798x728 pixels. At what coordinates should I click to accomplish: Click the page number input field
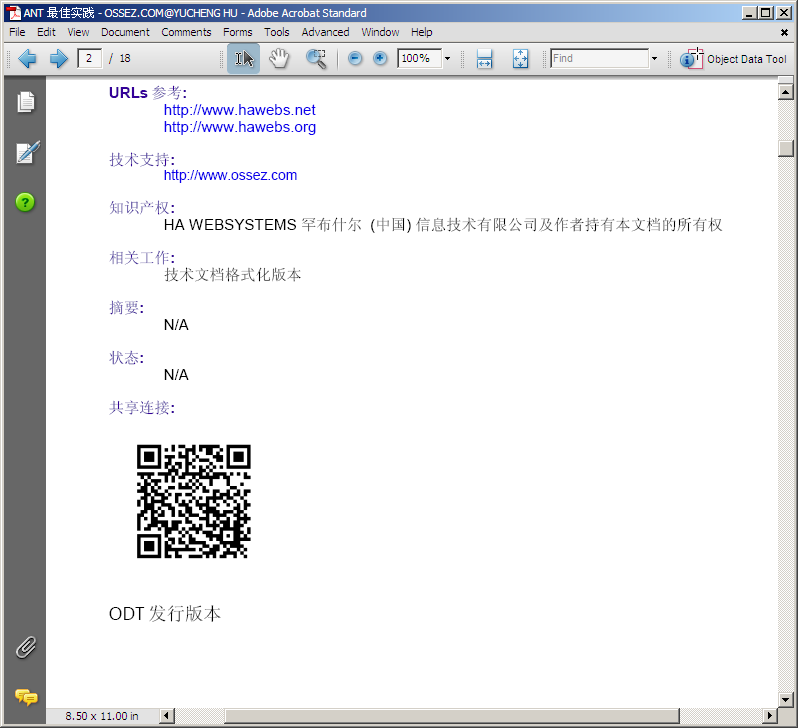click(x=90, y=59)
